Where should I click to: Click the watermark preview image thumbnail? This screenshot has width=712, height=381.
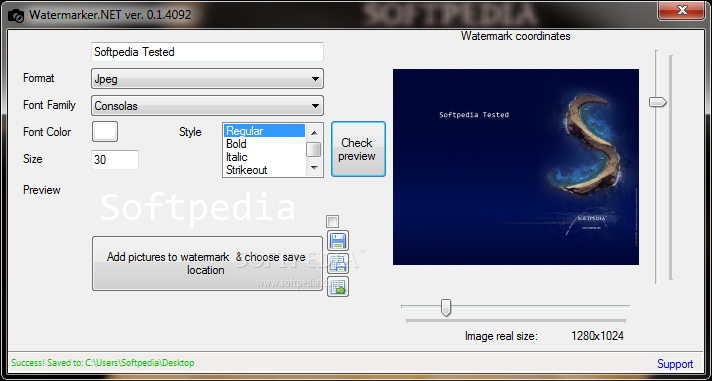[x=516, y=167]
